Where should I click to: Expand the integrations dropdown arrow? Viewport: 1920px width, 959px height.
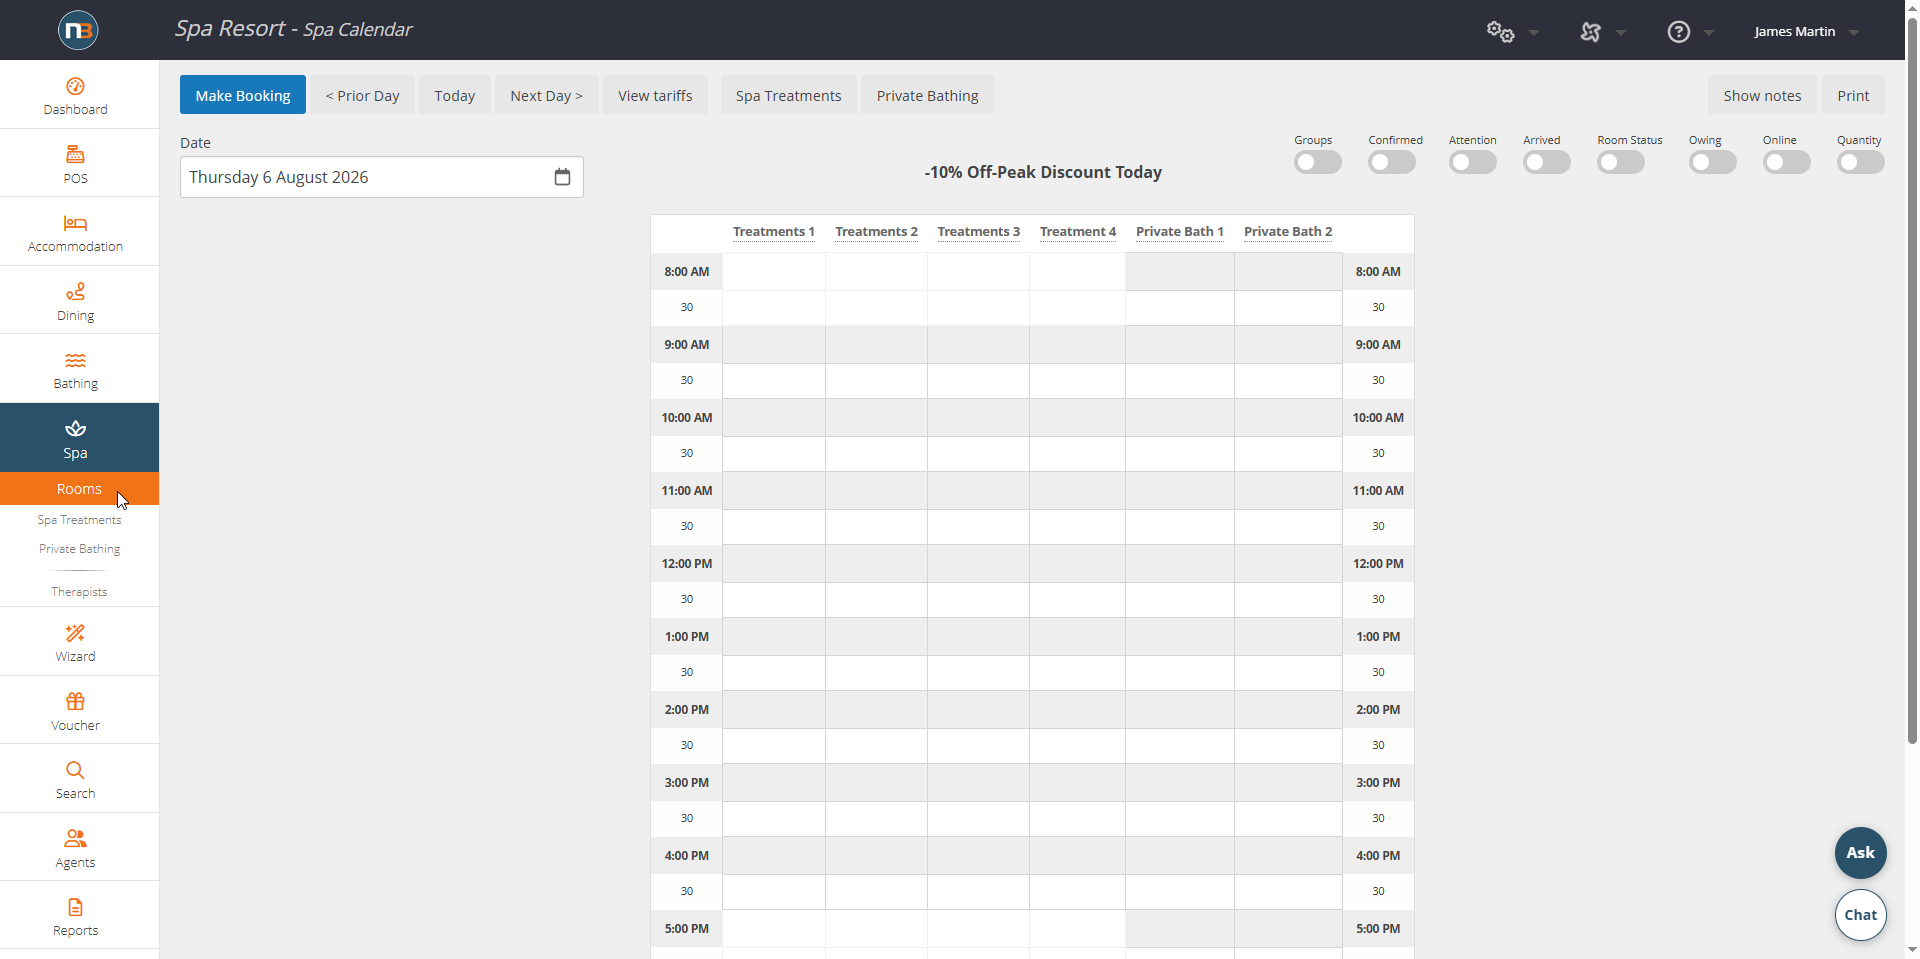click(1621, 33)
